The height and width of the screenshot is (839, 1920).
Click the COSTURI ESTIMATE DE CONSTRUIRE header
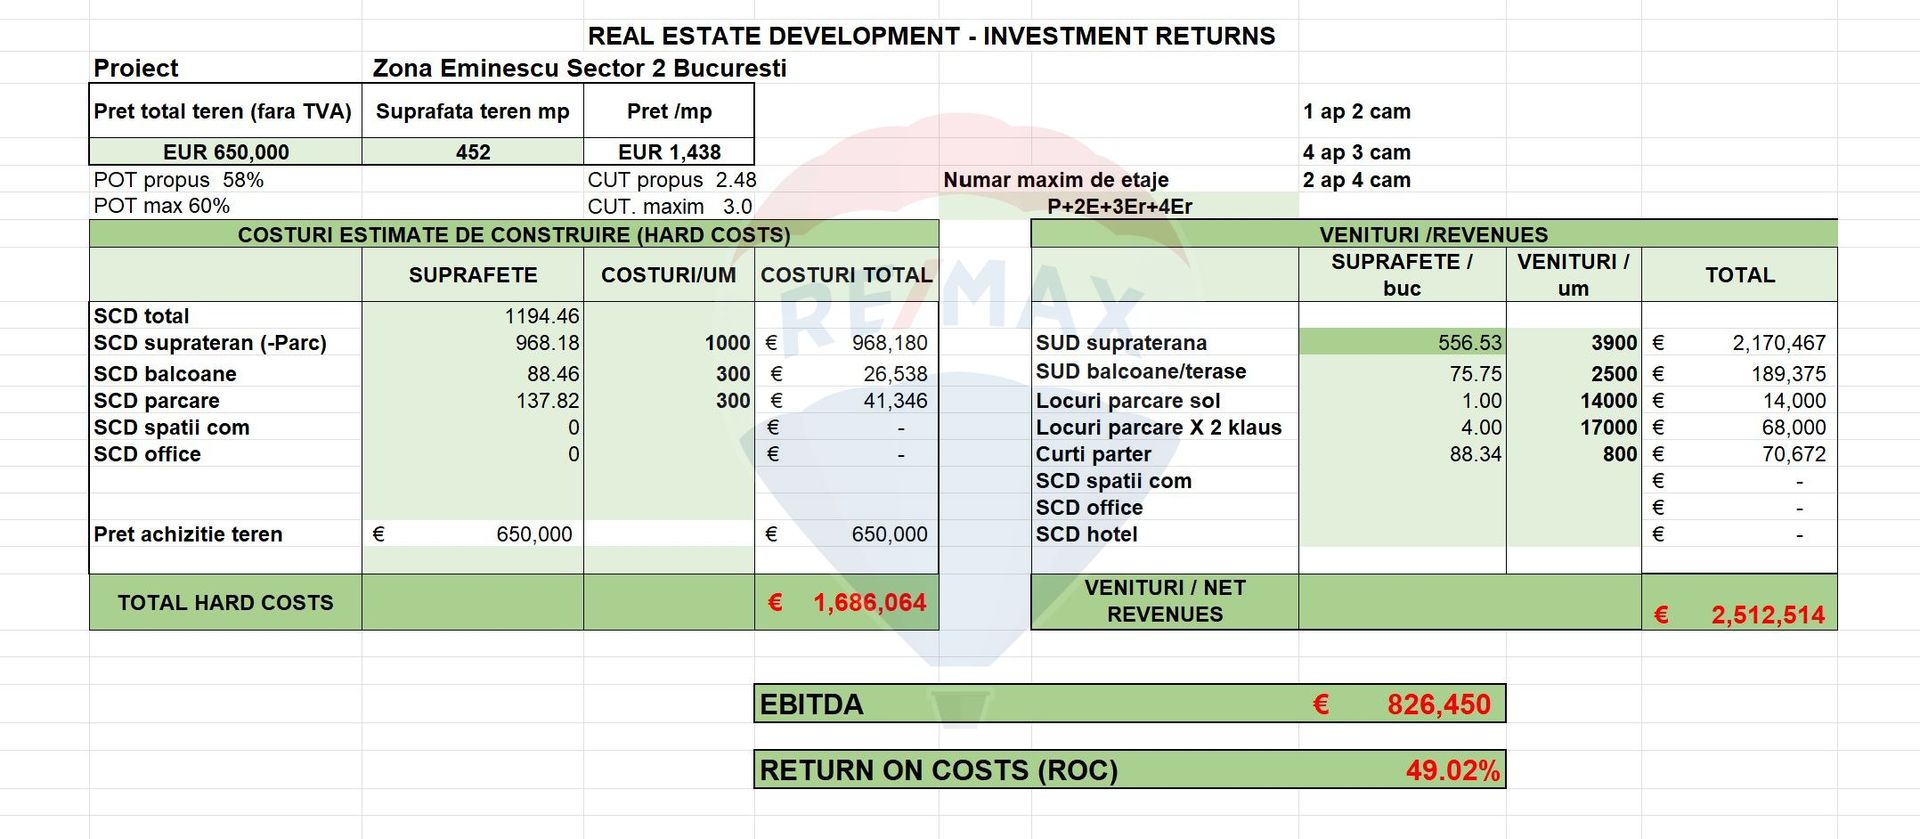point(513,235)
